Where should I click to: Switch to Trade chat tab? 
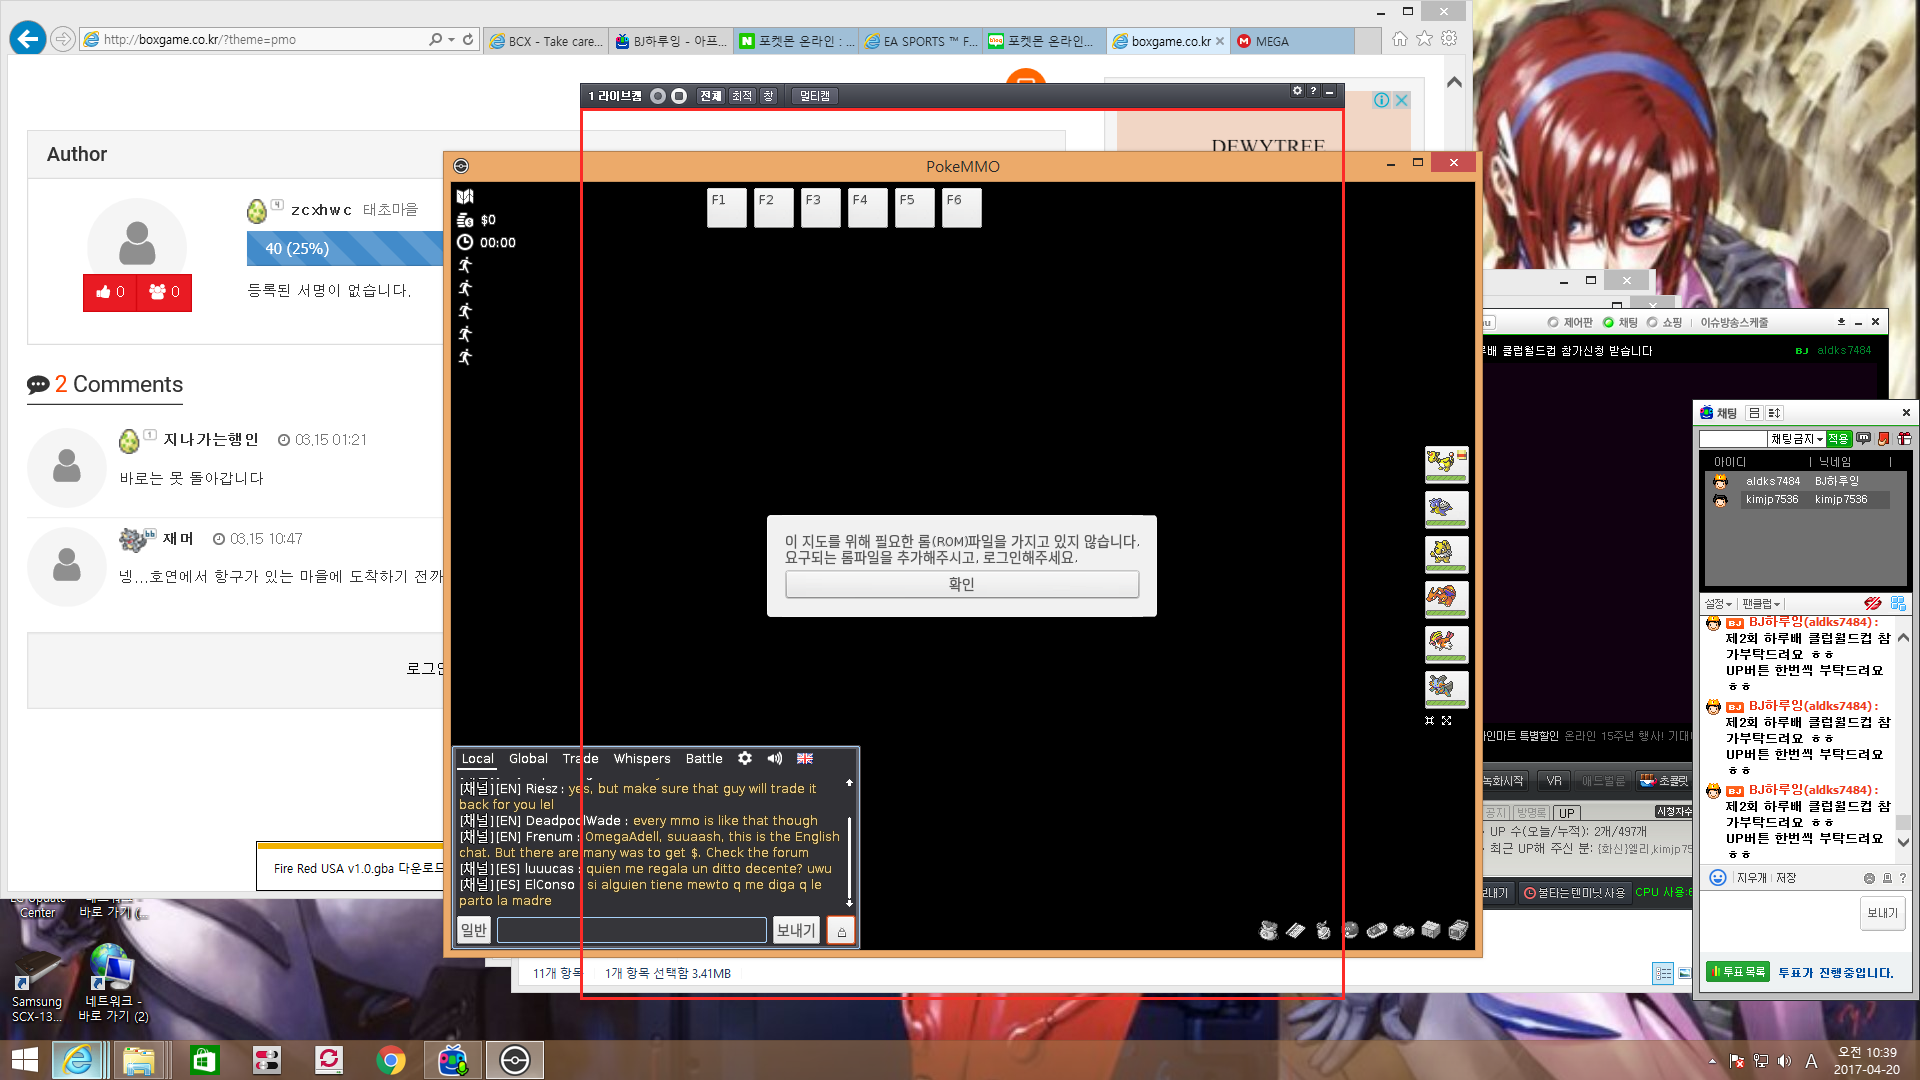(580, 759)
